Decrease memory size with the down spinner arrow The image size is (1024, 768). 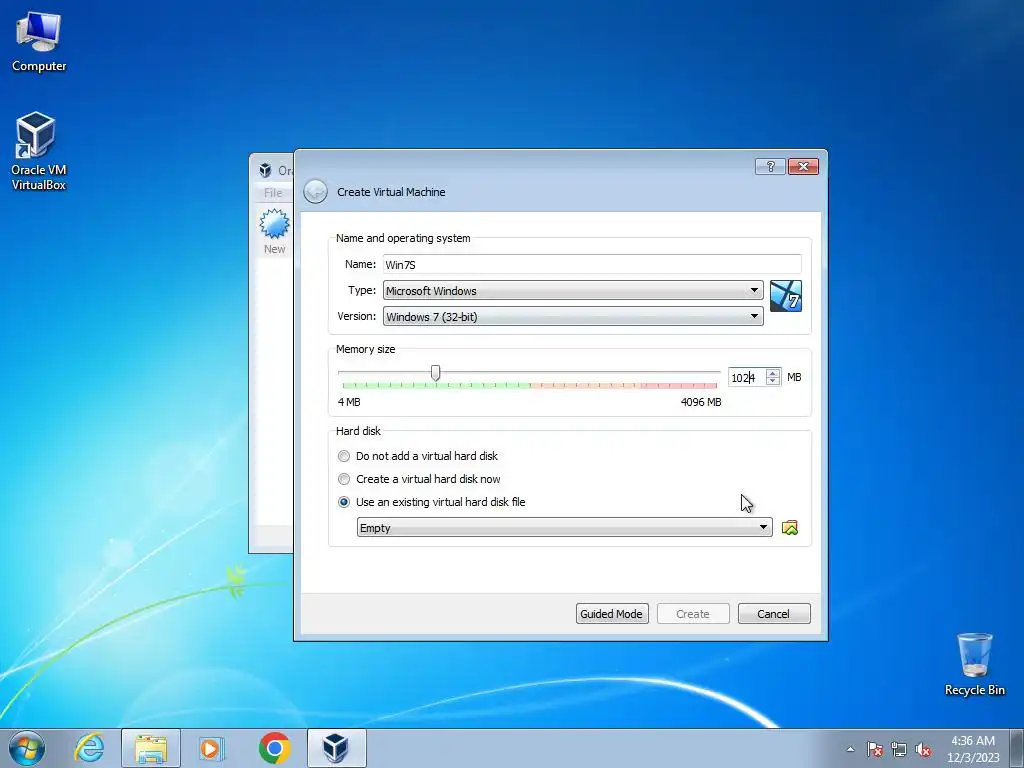[773, 381]
